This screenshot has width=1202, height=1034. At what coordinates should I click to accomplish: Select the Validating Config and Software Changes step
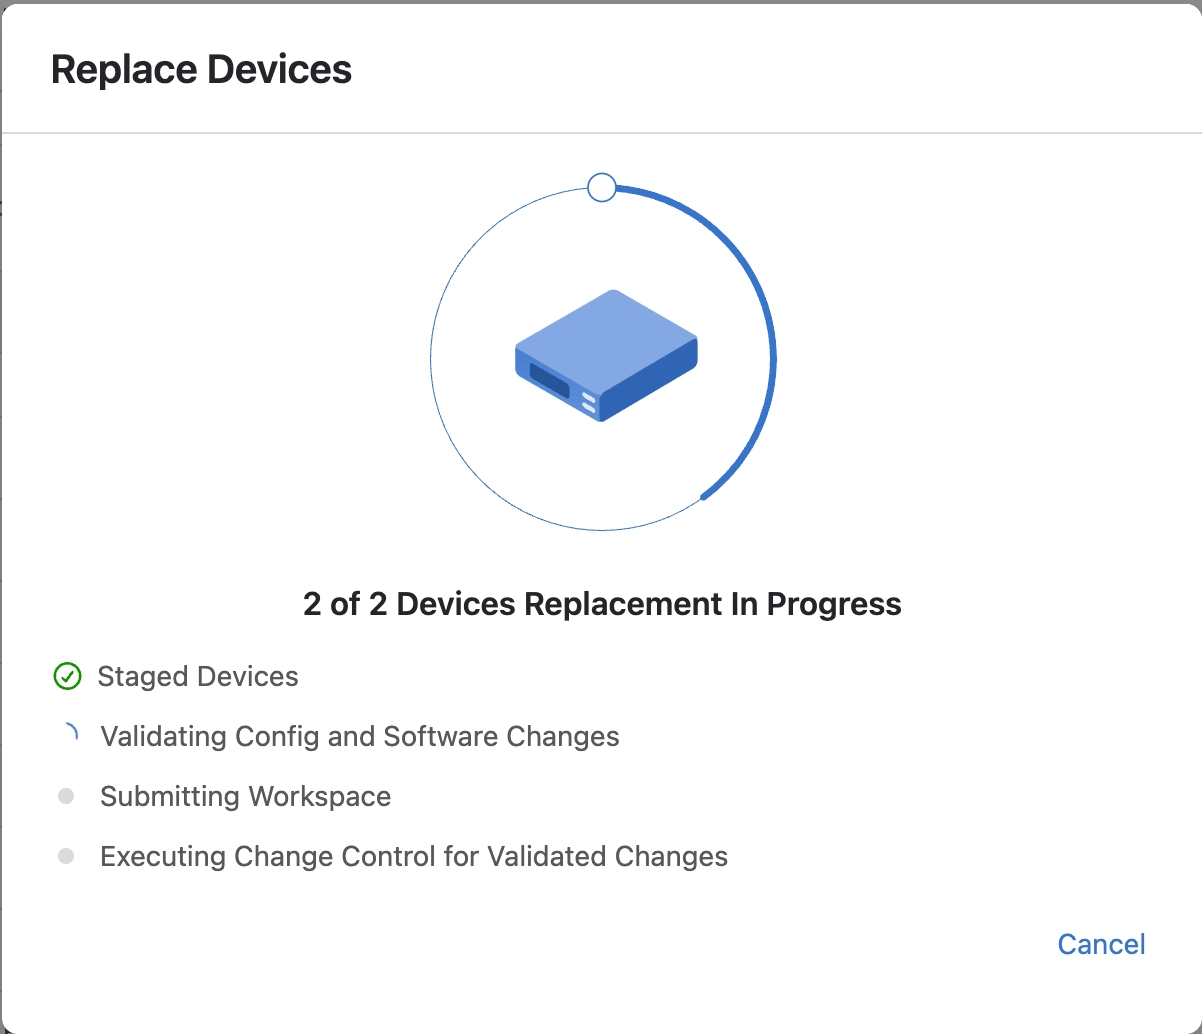coord(360,737)
